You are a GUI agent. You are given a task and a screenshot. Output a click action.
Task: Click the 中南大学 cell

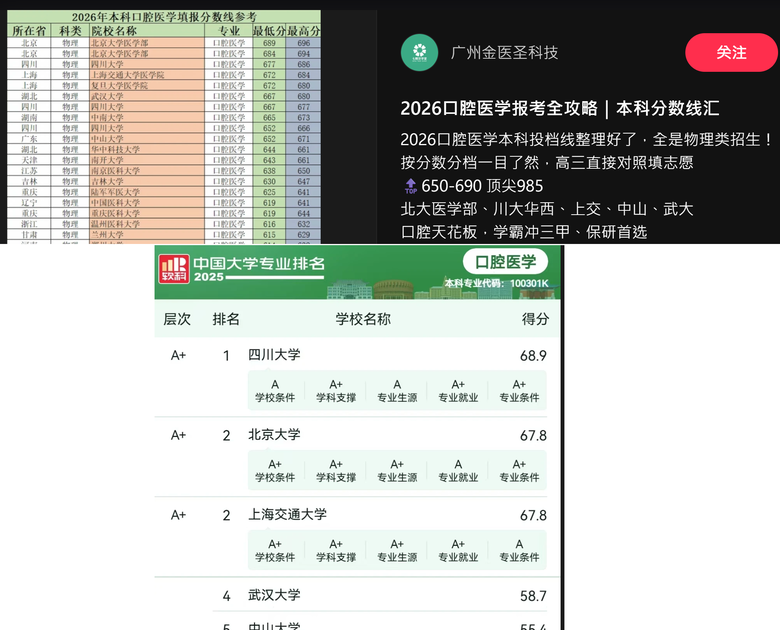[x=147, y=117]
